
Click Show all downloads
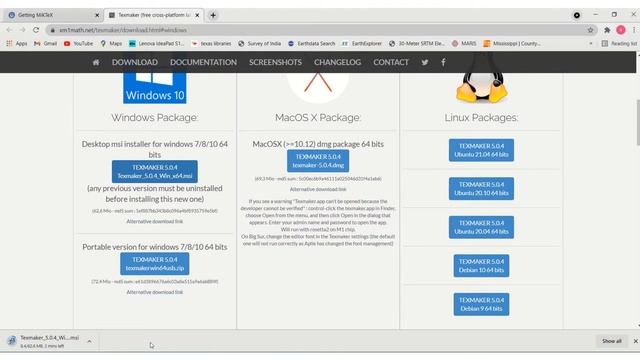[x=611, y=341]
